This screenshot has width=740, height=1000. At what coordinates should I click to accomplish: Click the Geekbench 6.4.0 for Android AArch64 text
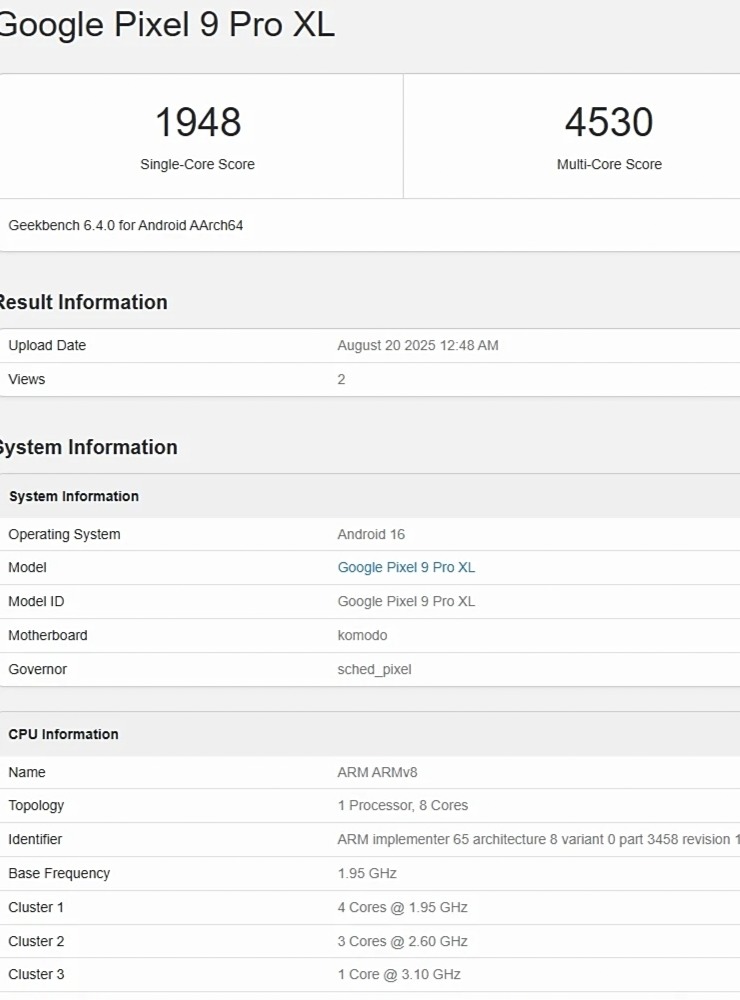click(x=126, y=225)
